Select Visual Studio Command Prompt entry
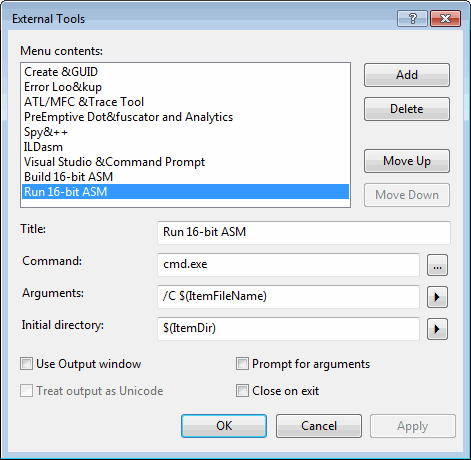Image resolution: width=471 pixels, height=460 pixels. pyautogui.click(x=185, y=162)
